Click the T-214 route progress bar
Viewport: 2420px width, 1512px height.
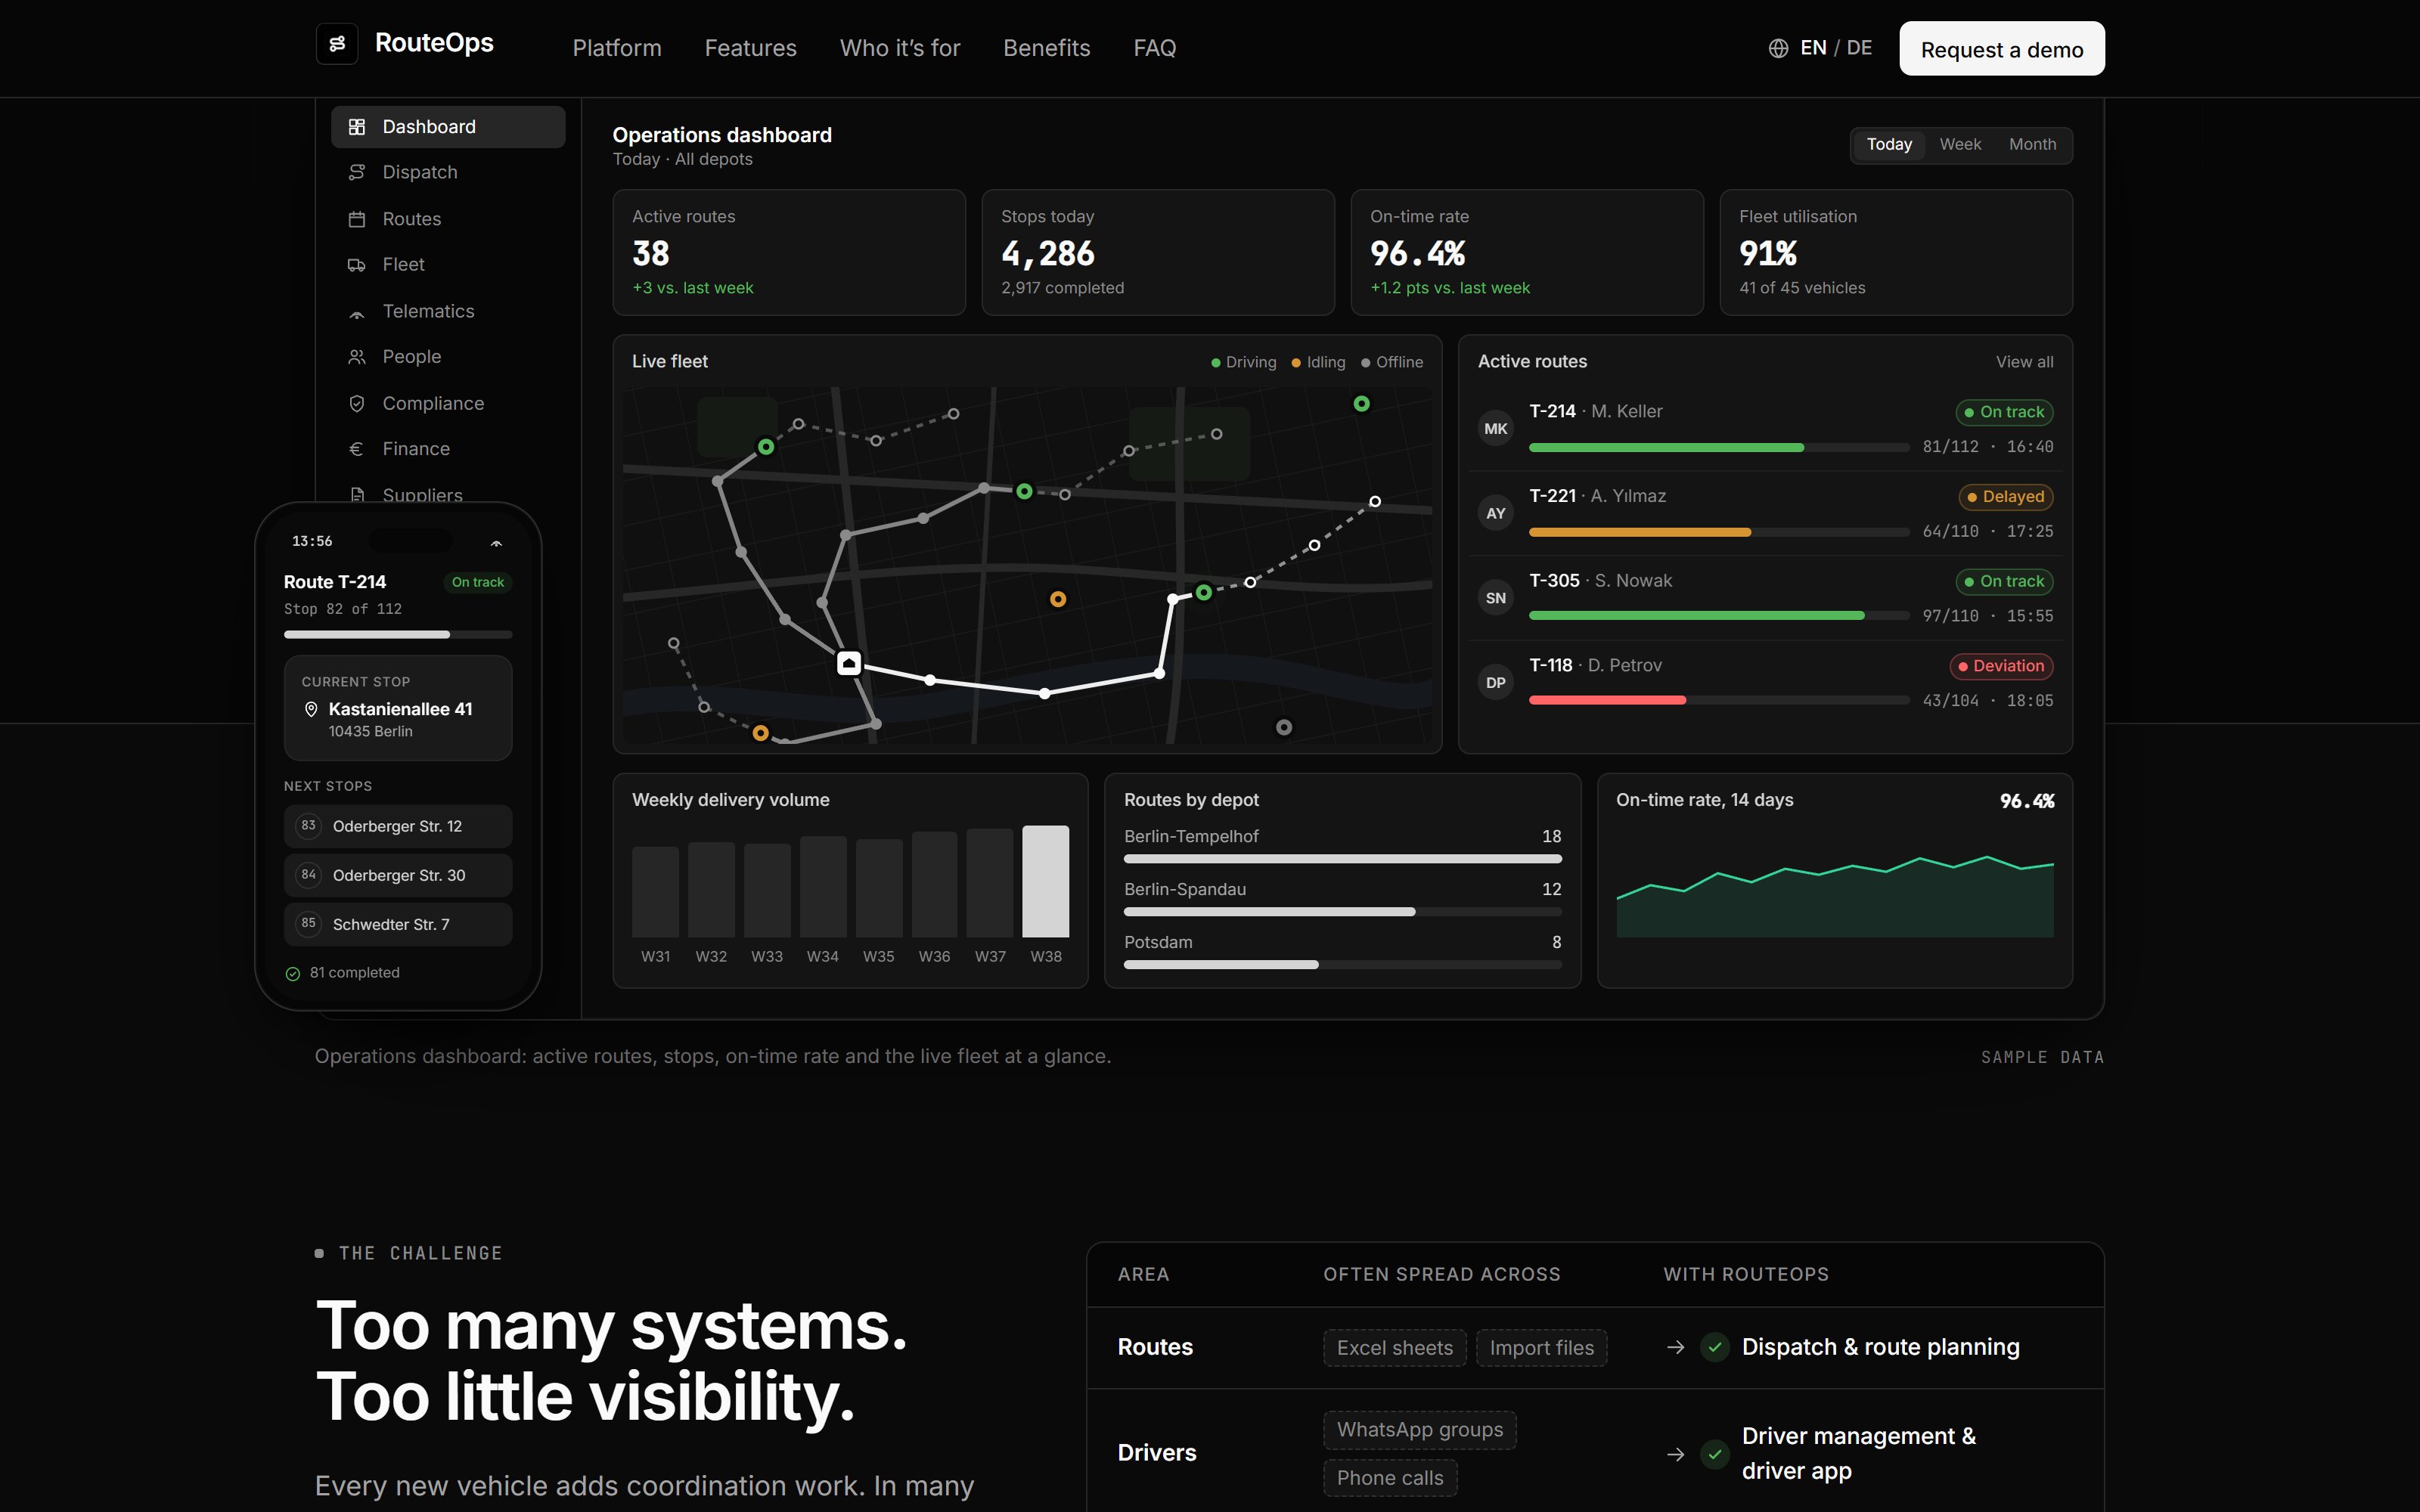tap(1719, 448)
